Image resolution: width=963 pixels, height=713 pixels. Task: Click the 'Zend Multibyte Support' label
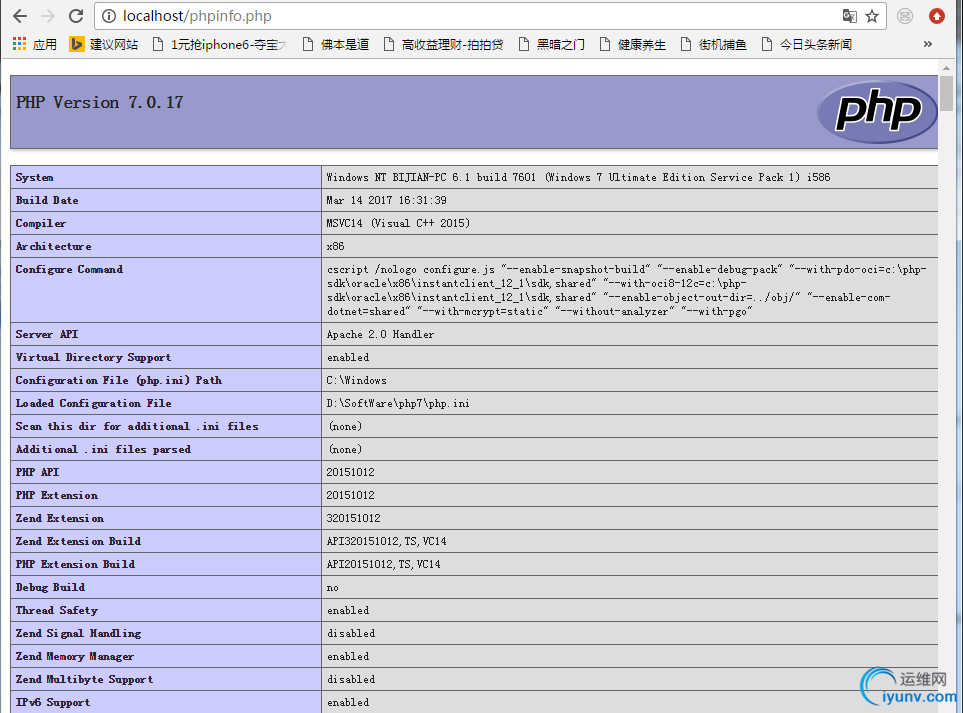click(x=84, y=679)
